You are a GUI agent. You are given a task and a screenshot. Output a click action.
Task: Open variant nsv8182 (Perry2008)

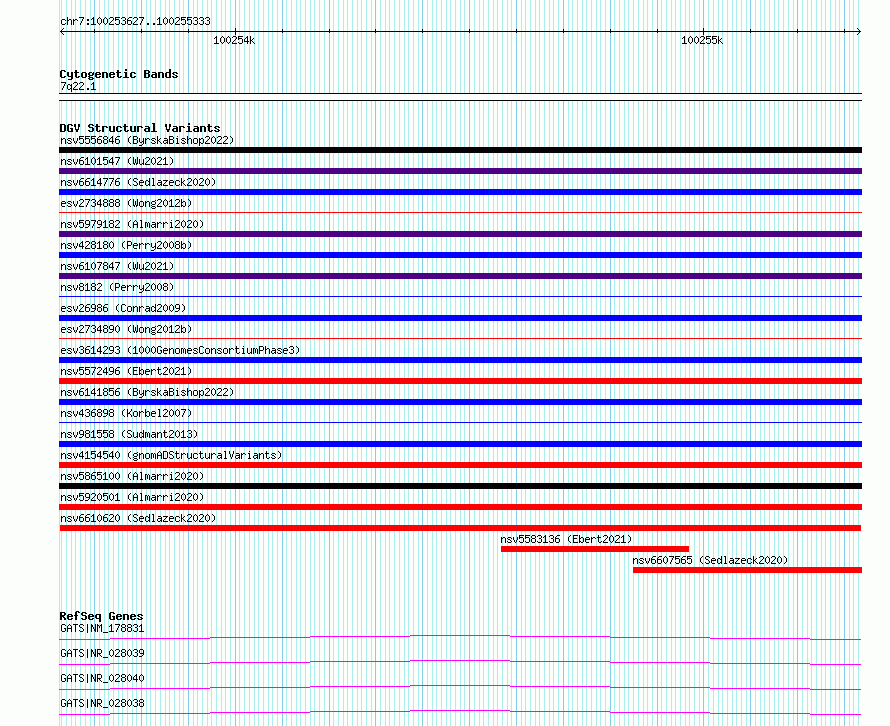click(117, 287)
